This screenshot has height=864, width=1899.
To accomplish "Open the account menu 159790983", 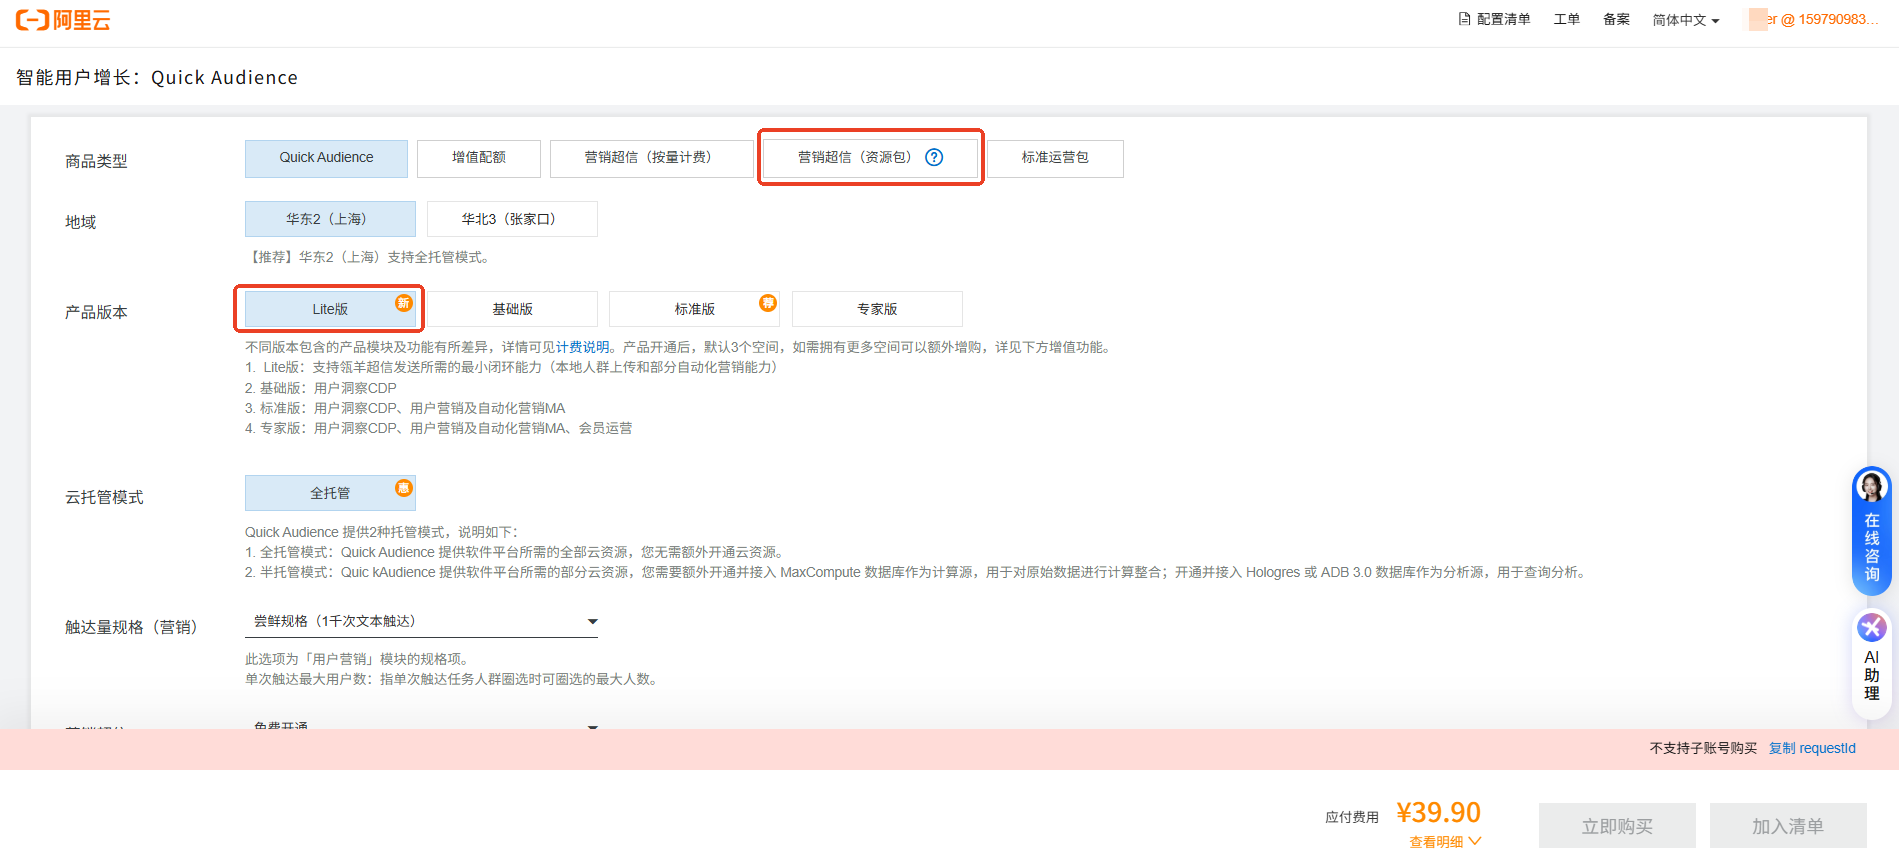I will 1822,19.
